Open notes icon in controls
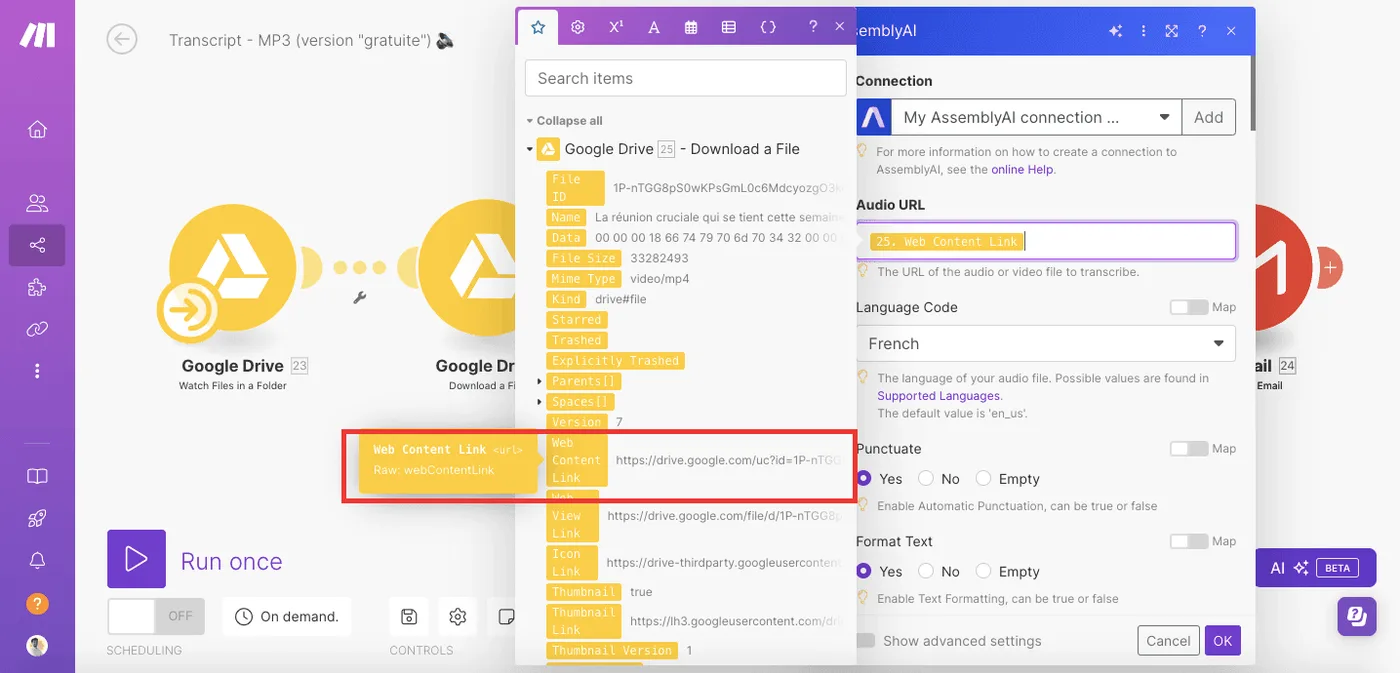The image size is (1400, 673). point(505,617)
